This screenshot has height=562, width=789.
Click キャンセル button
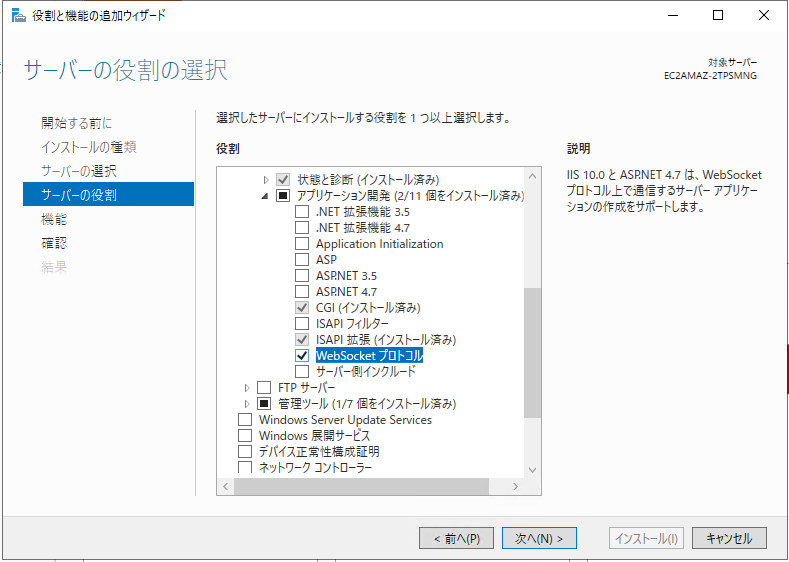(x=729, y=538)
